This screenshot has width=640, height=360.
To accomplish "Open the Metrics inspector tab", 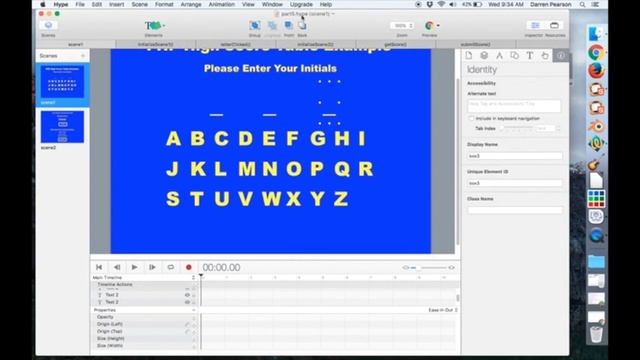I will click(499, 56).
